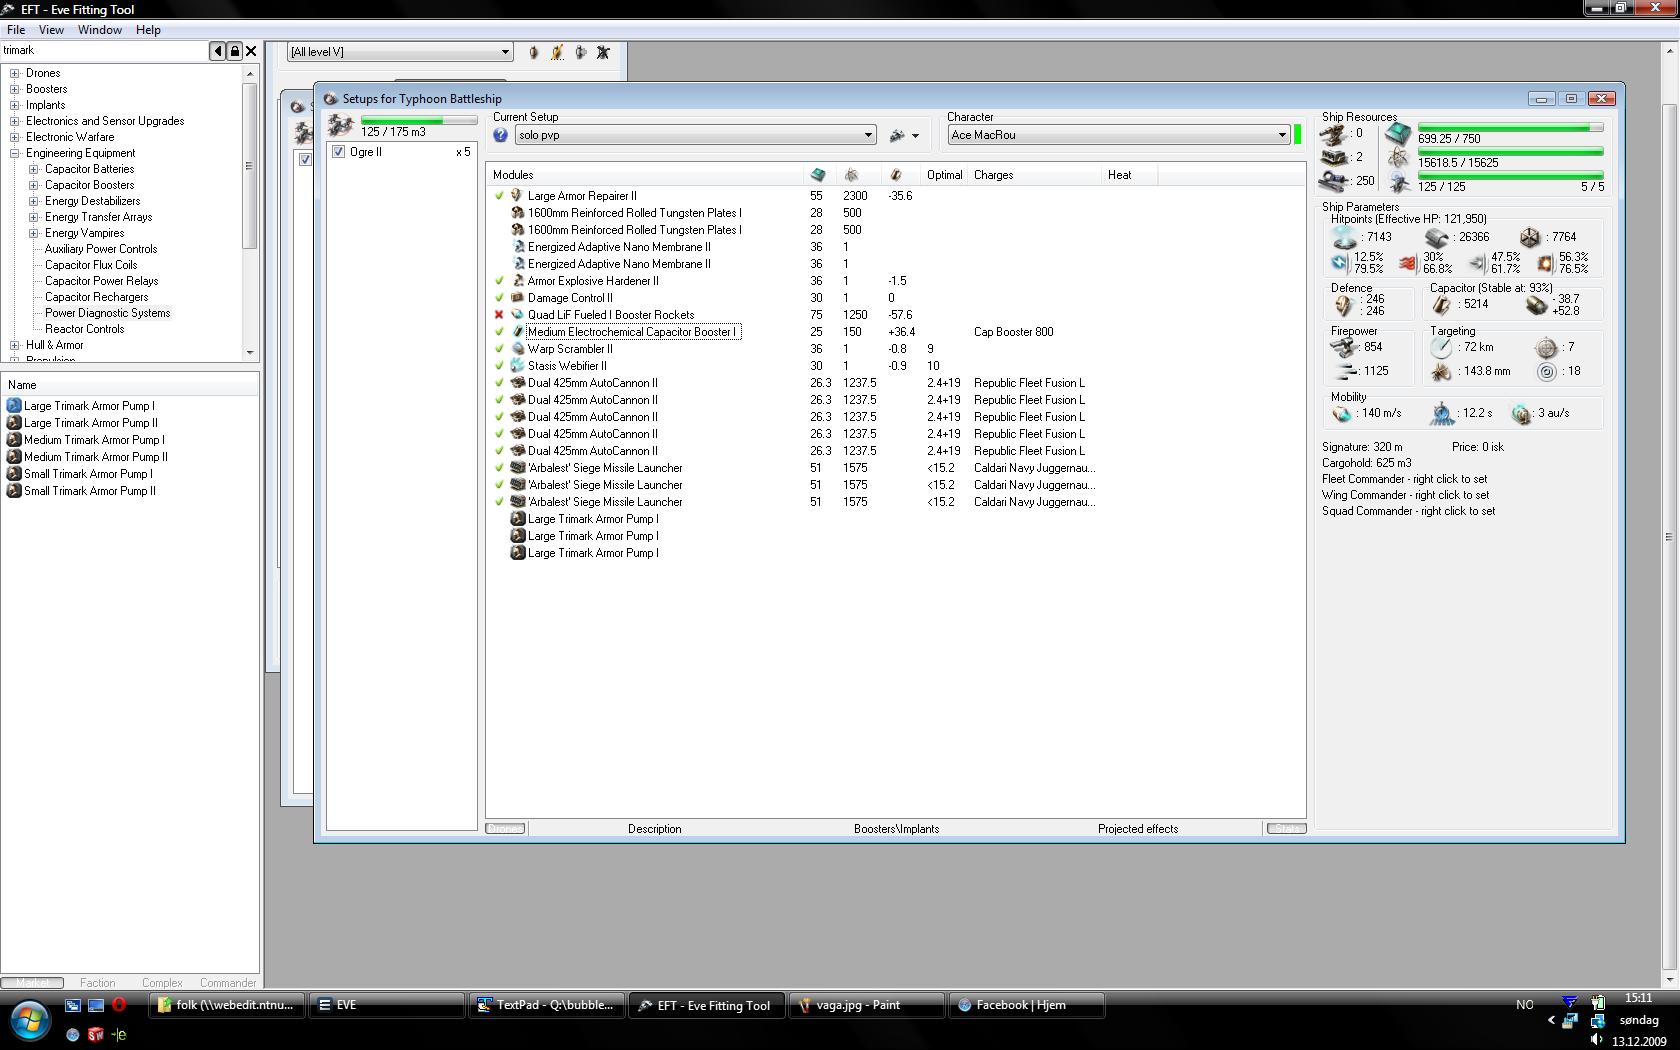The height and width of the screenshot is (1050, 1680).
Task: Expand the Drones tree node
Action: 15,73
